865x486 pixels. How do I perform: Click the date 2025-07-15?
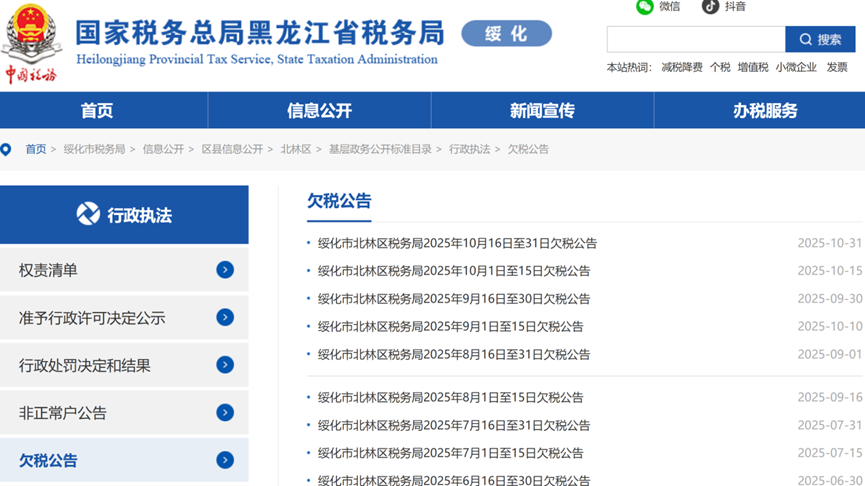pyautogui.click(x=830, y=453)
